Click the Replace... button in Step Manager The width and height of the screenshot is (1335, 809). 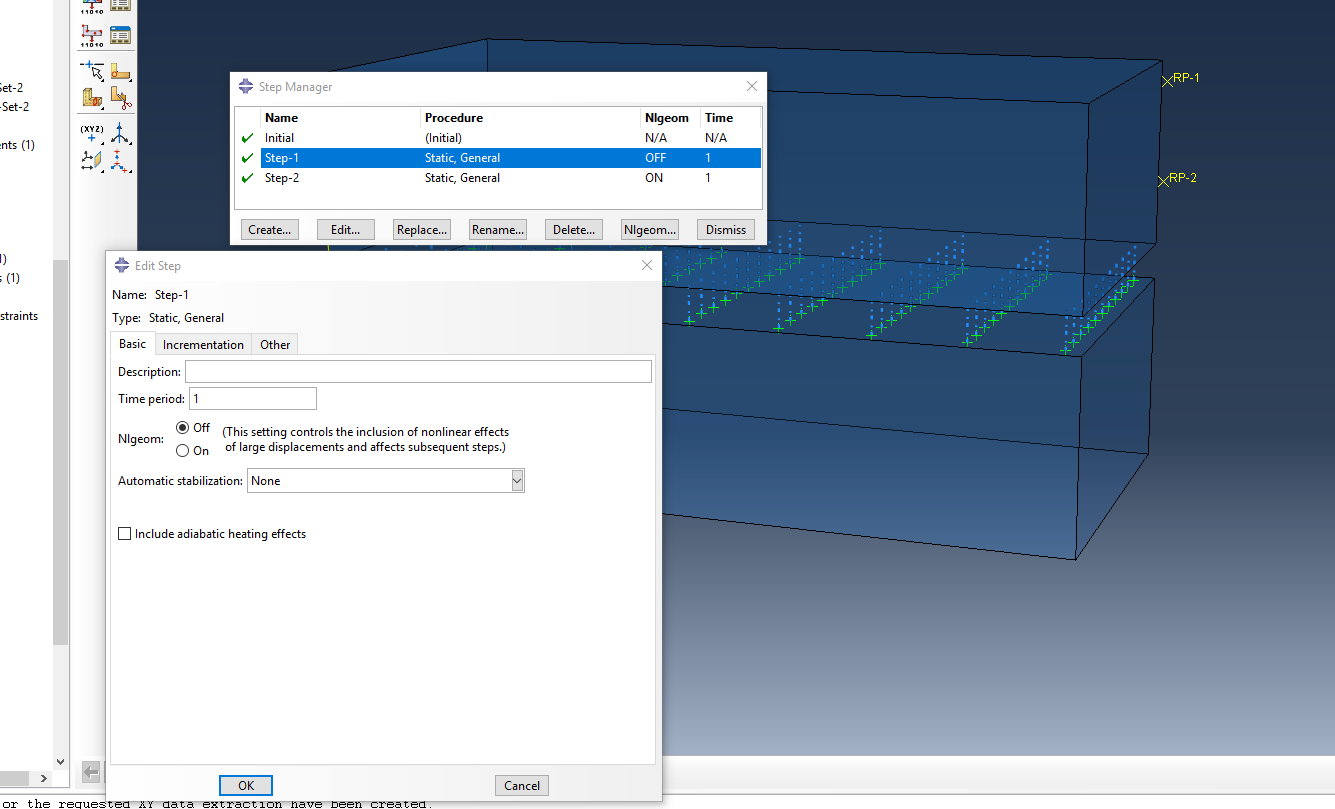pyautogui.click(x=422, y=230)
